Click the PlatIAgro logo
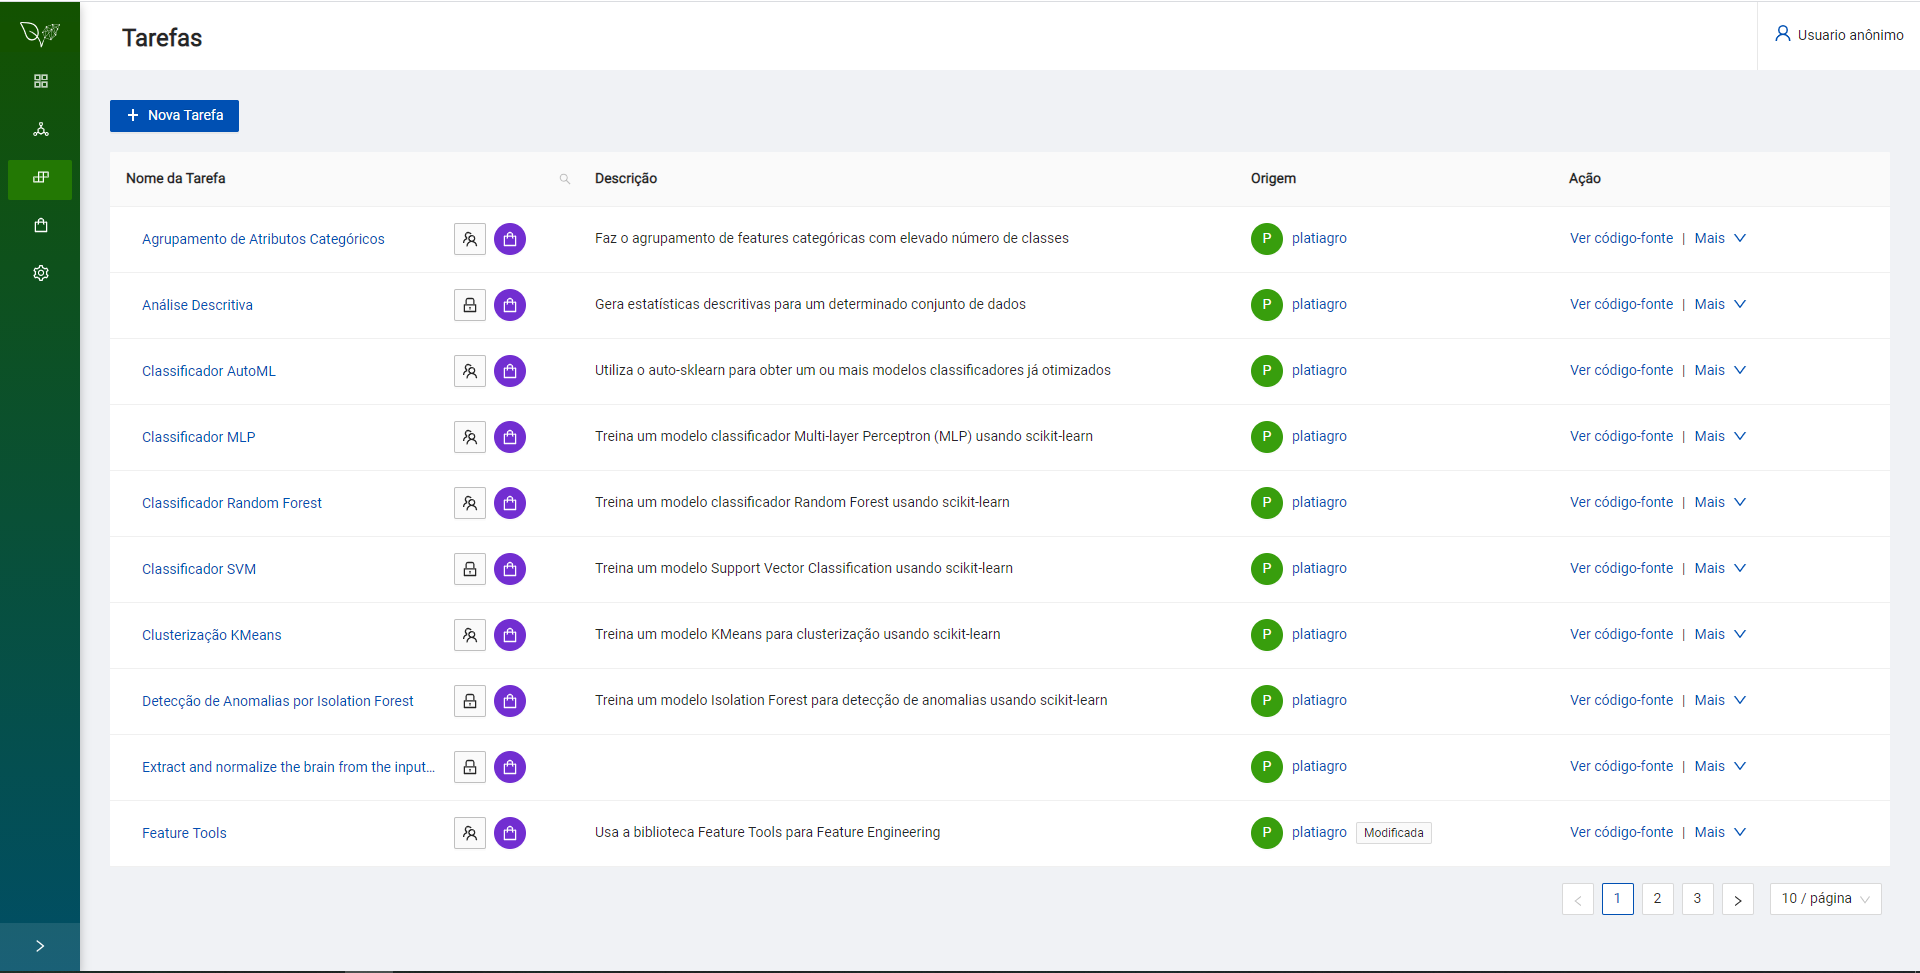Screen dimensions: 1920x973 (40, 34)
